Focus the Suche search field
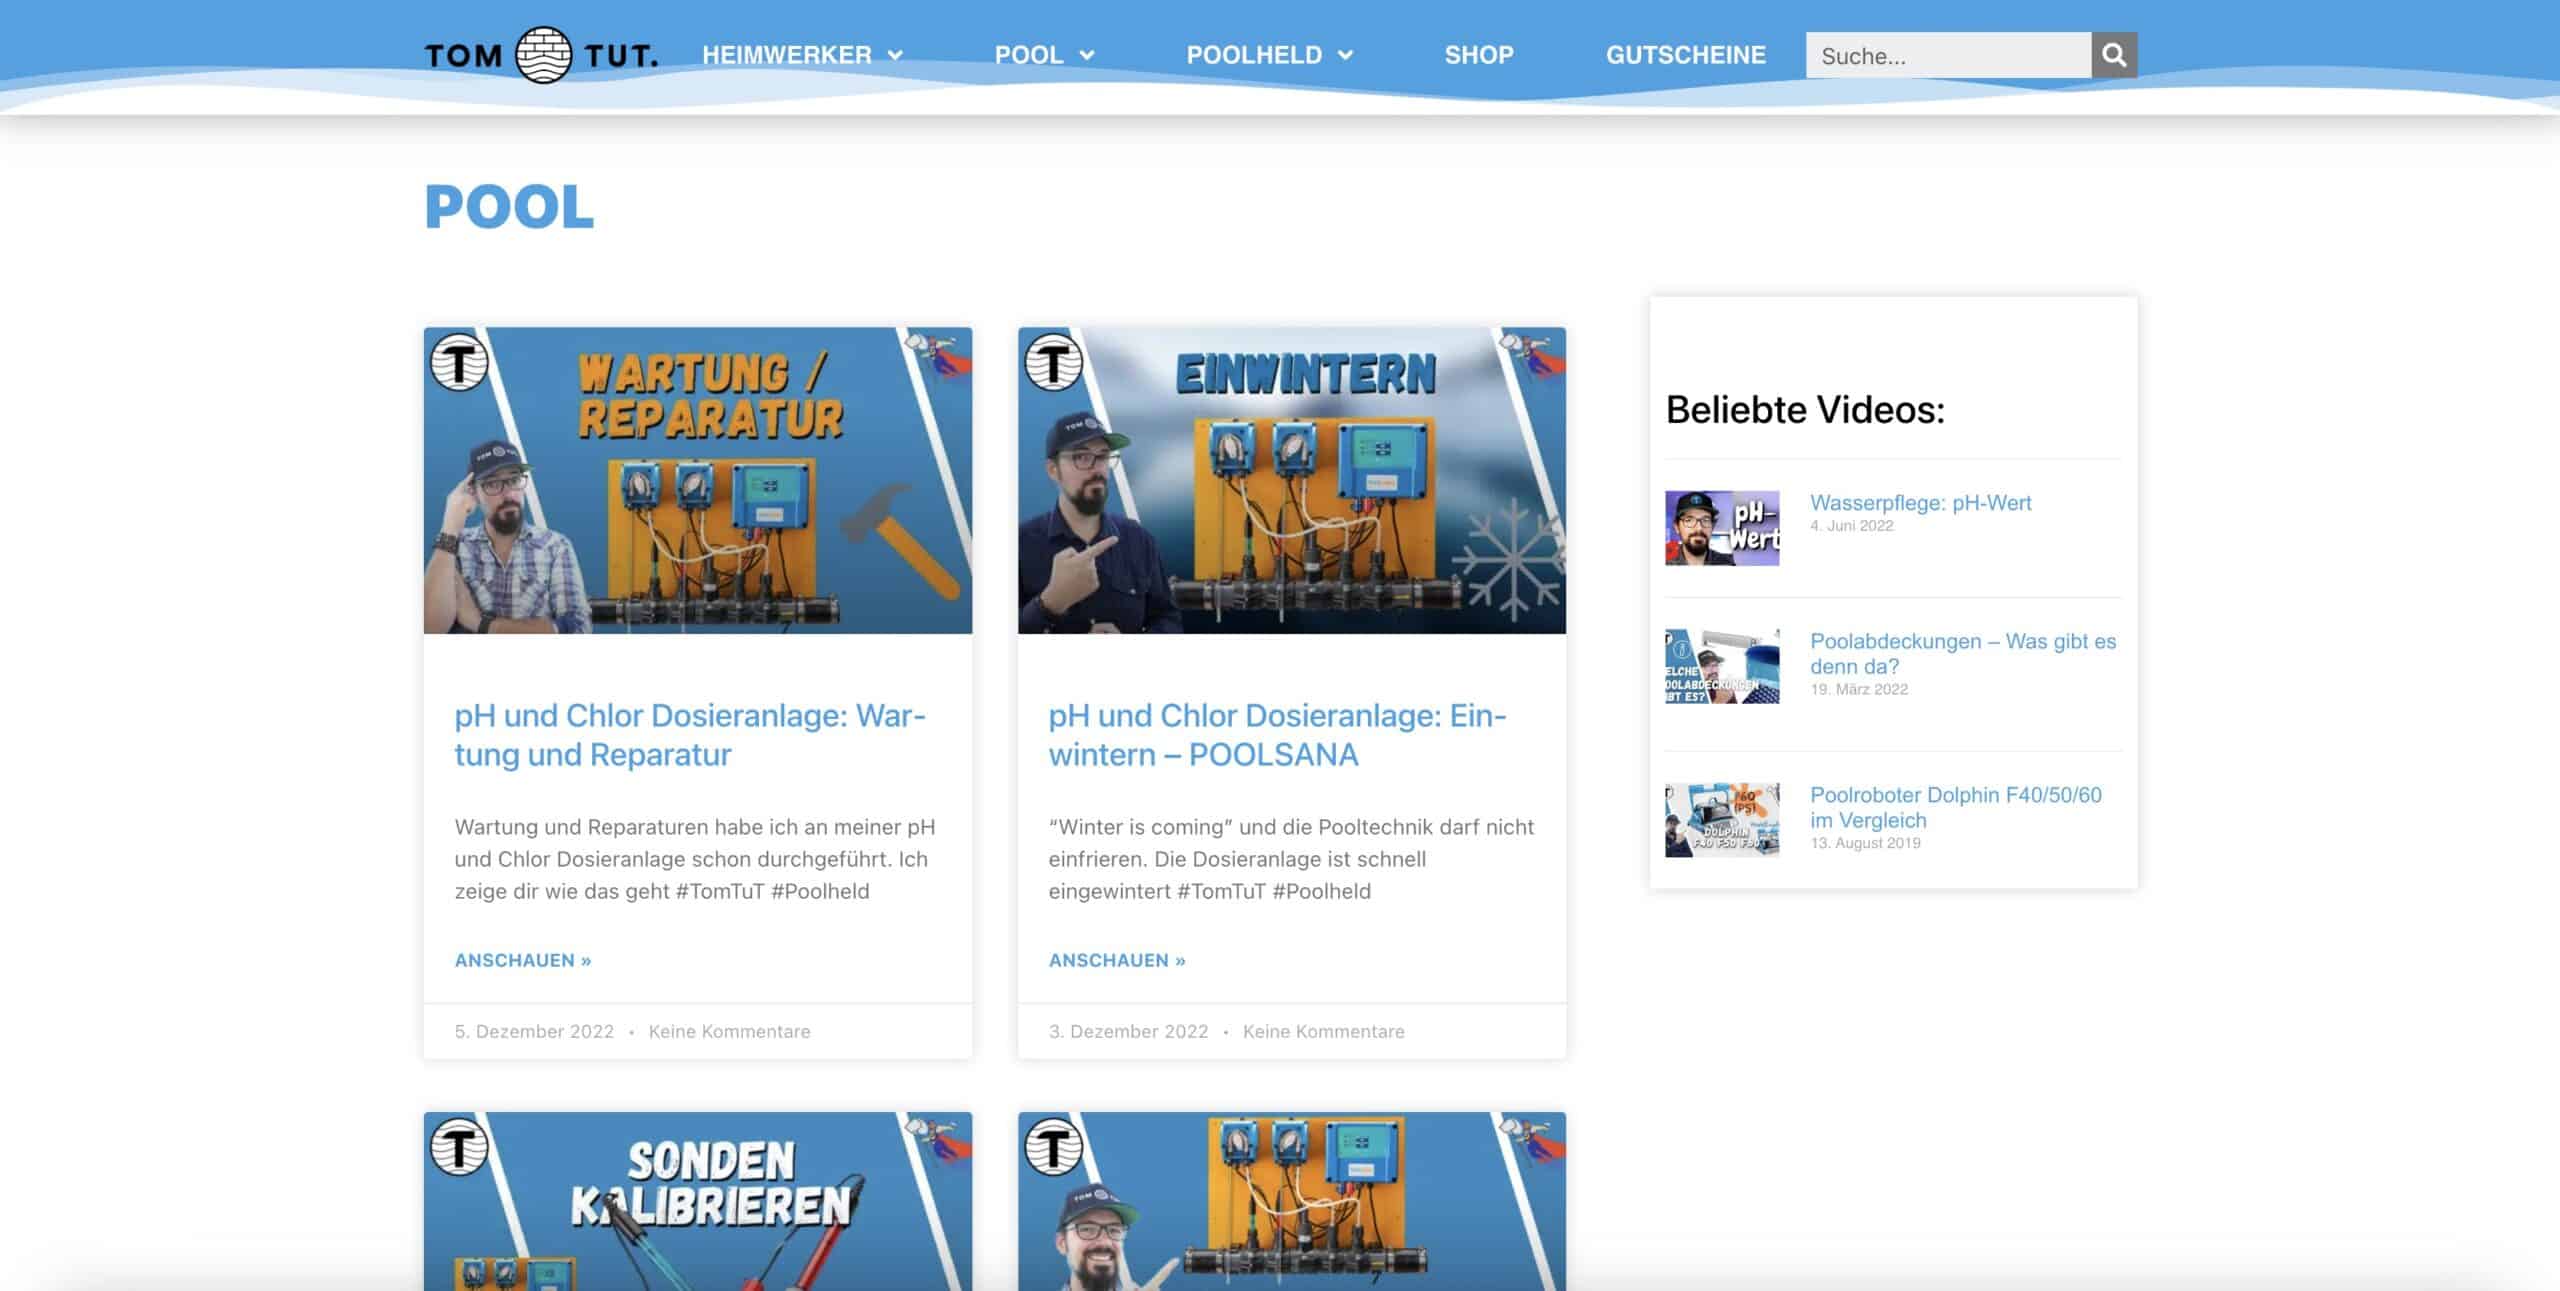 (x=1948, y=55)
